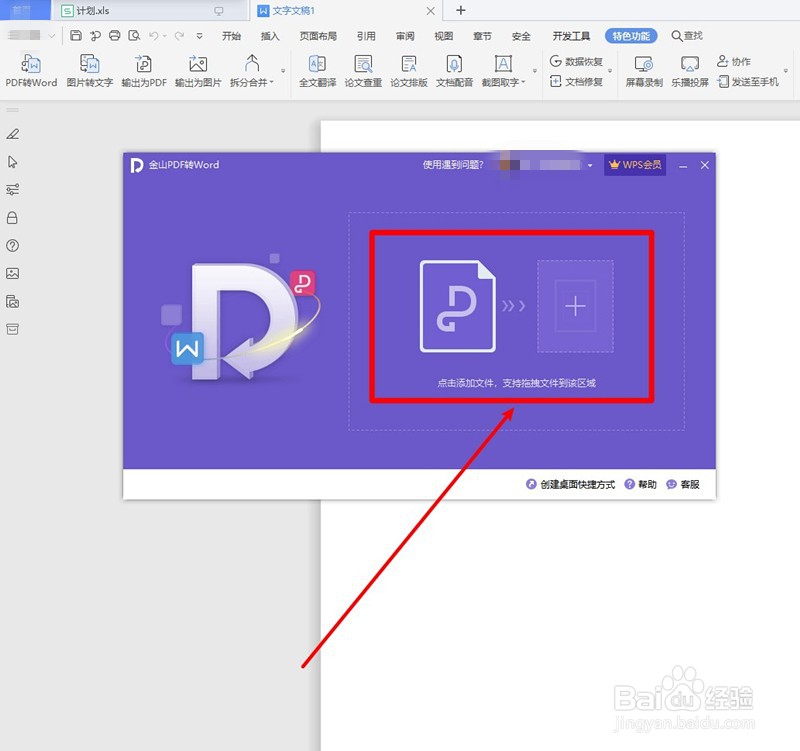Select 协作 collaboration option
The height and width of the screenshot is (751, 800).
point(734,61)
